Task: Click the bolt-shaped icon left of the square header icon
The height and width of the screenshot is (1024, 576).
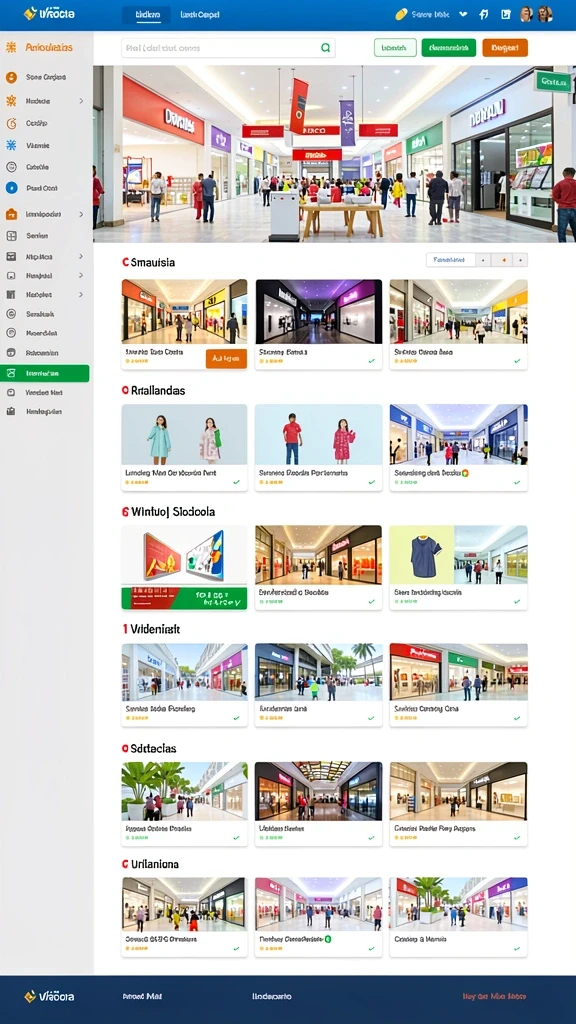Action: tap(483, 14)
